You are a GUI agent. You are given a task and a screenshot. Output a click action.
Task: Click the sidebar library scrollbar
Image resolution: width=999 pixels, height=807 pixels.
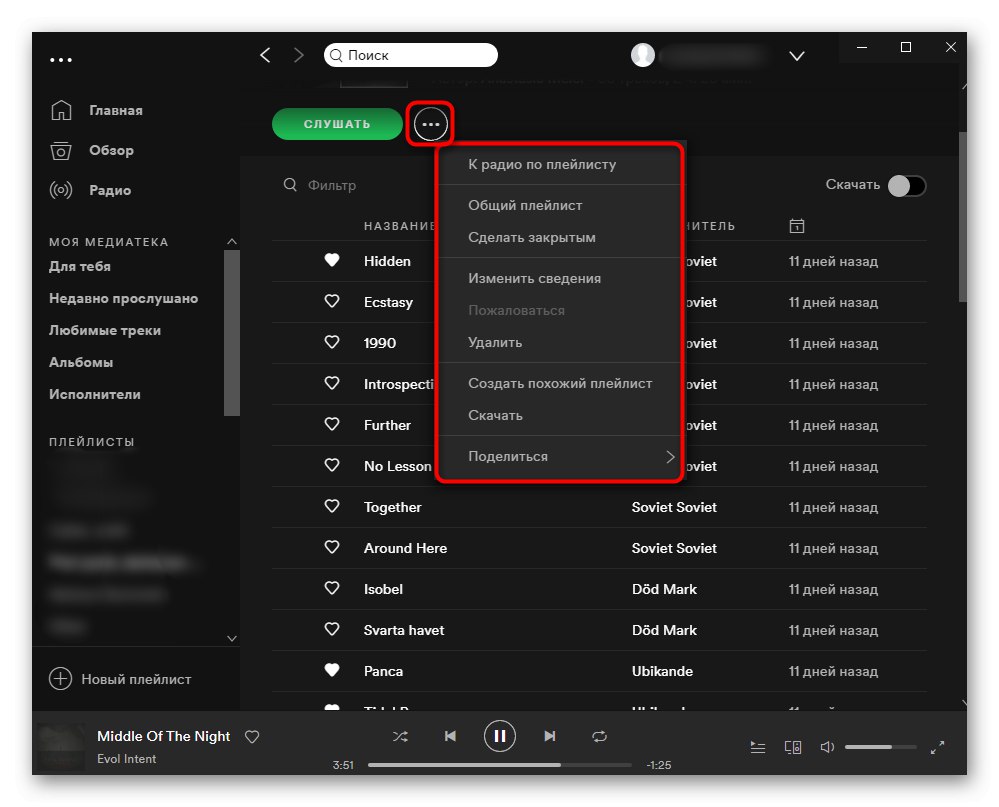pos(232,333)
